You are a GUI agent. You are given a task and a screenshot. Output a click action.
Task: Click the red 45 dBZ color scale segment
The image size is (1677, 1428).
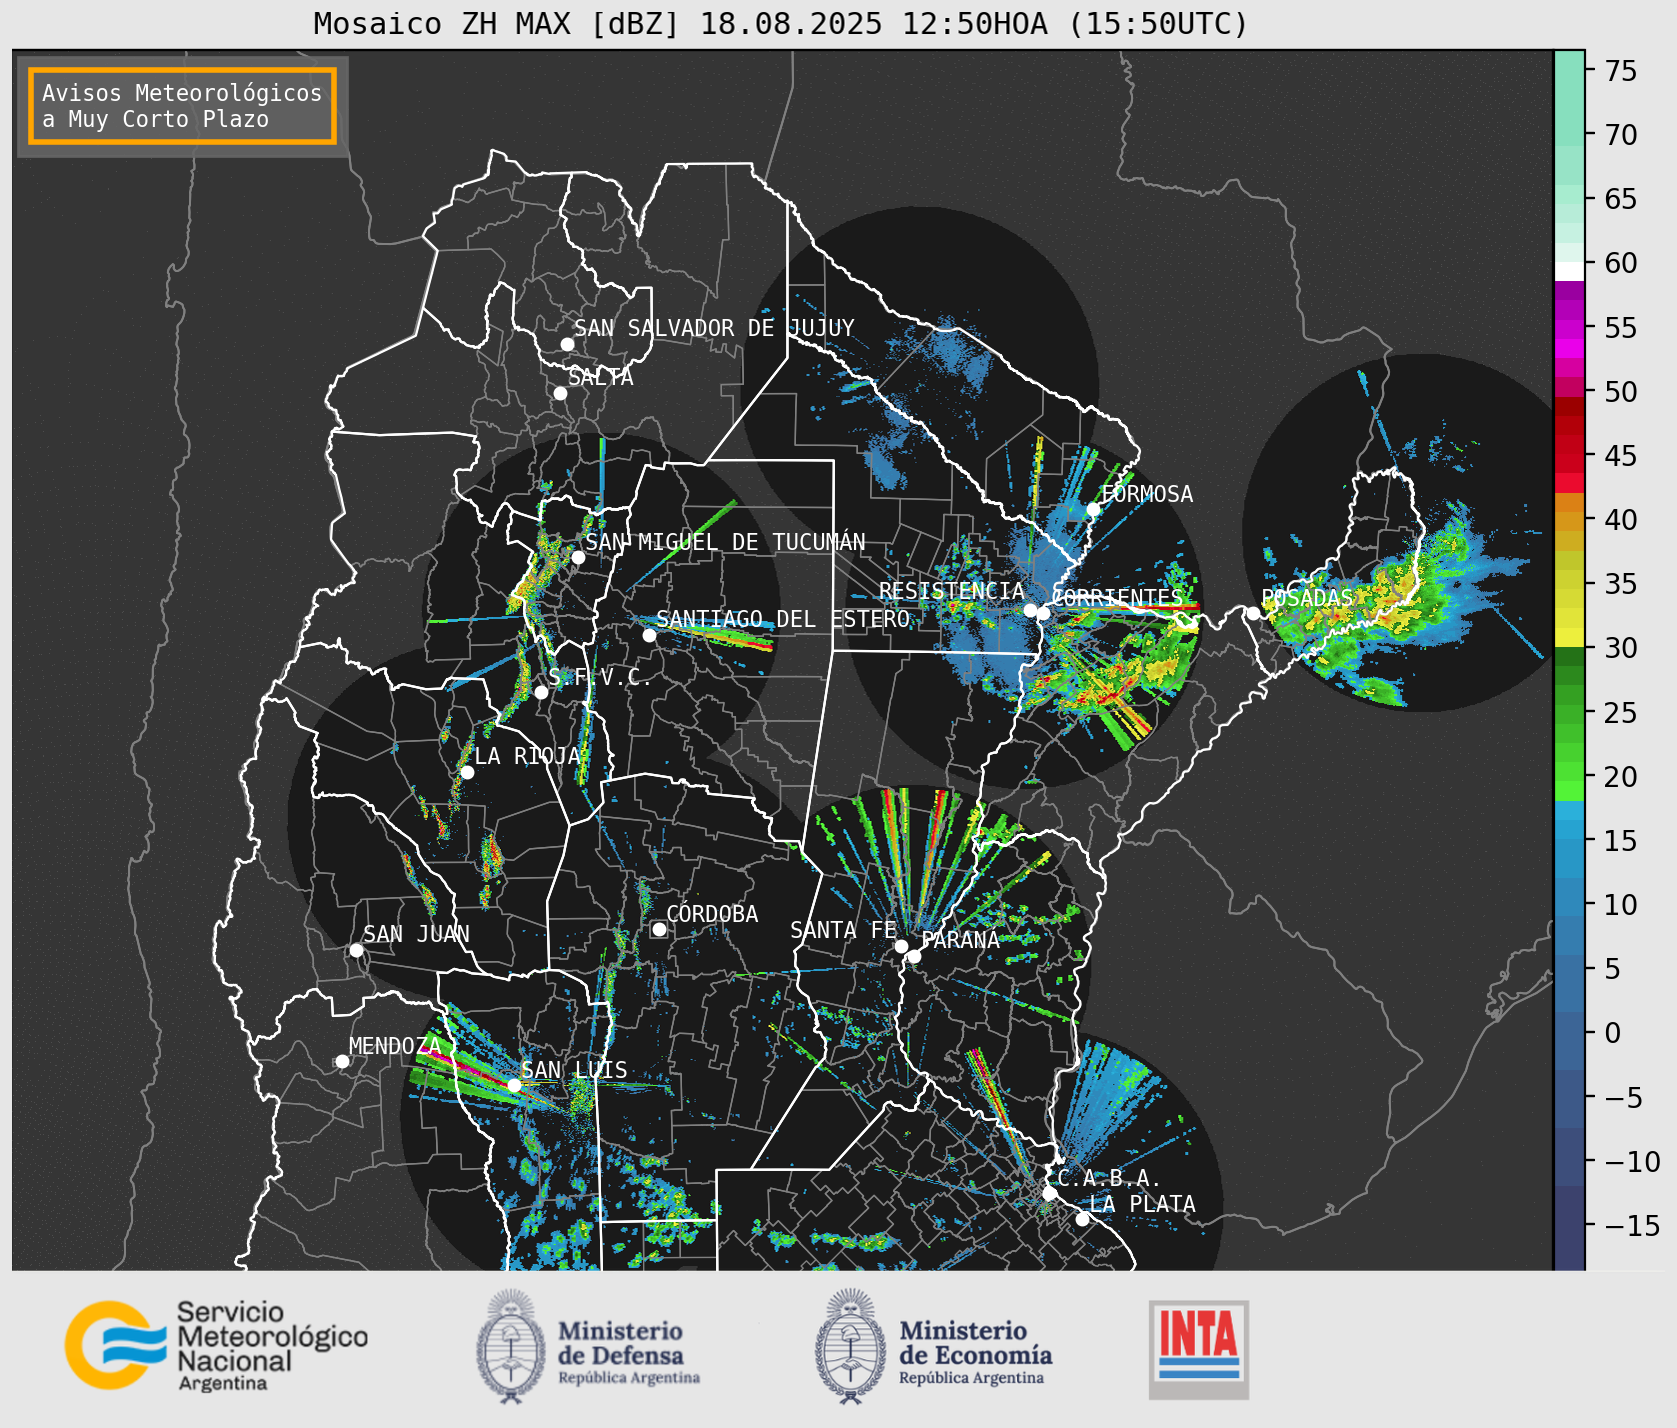[x=1569, y=463]
